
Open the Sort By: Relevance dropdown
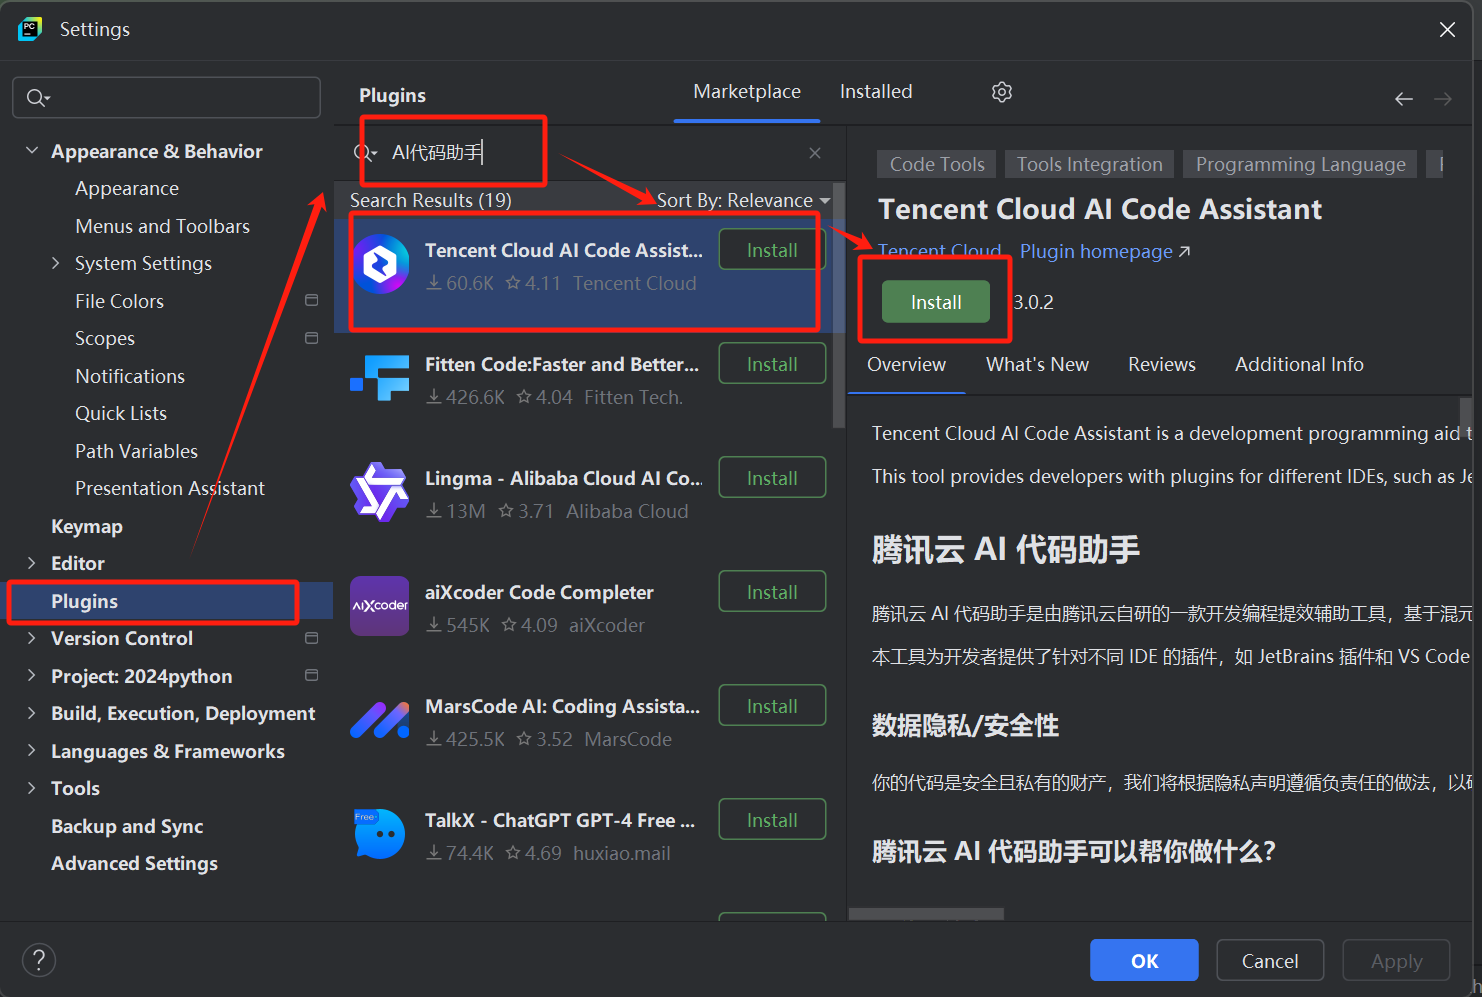[x=743, y=200]
